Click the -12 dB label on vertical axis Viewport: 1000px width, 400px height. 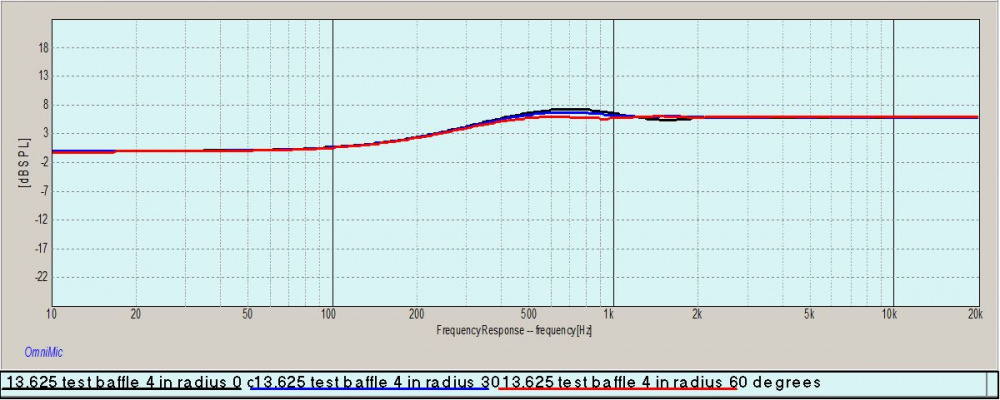click(x=40, y=219)
